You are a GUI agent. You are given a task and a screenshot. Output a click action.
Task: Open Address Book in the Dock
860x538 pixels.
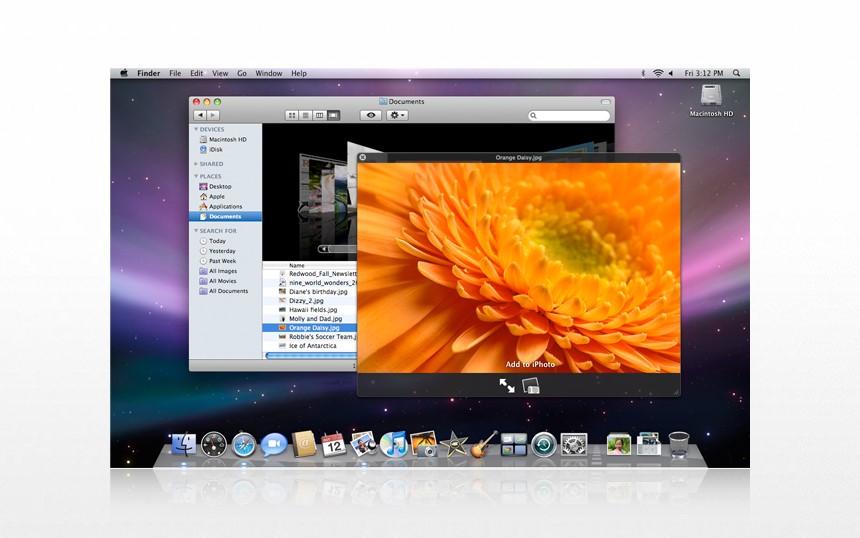click(x=303, y=444)
